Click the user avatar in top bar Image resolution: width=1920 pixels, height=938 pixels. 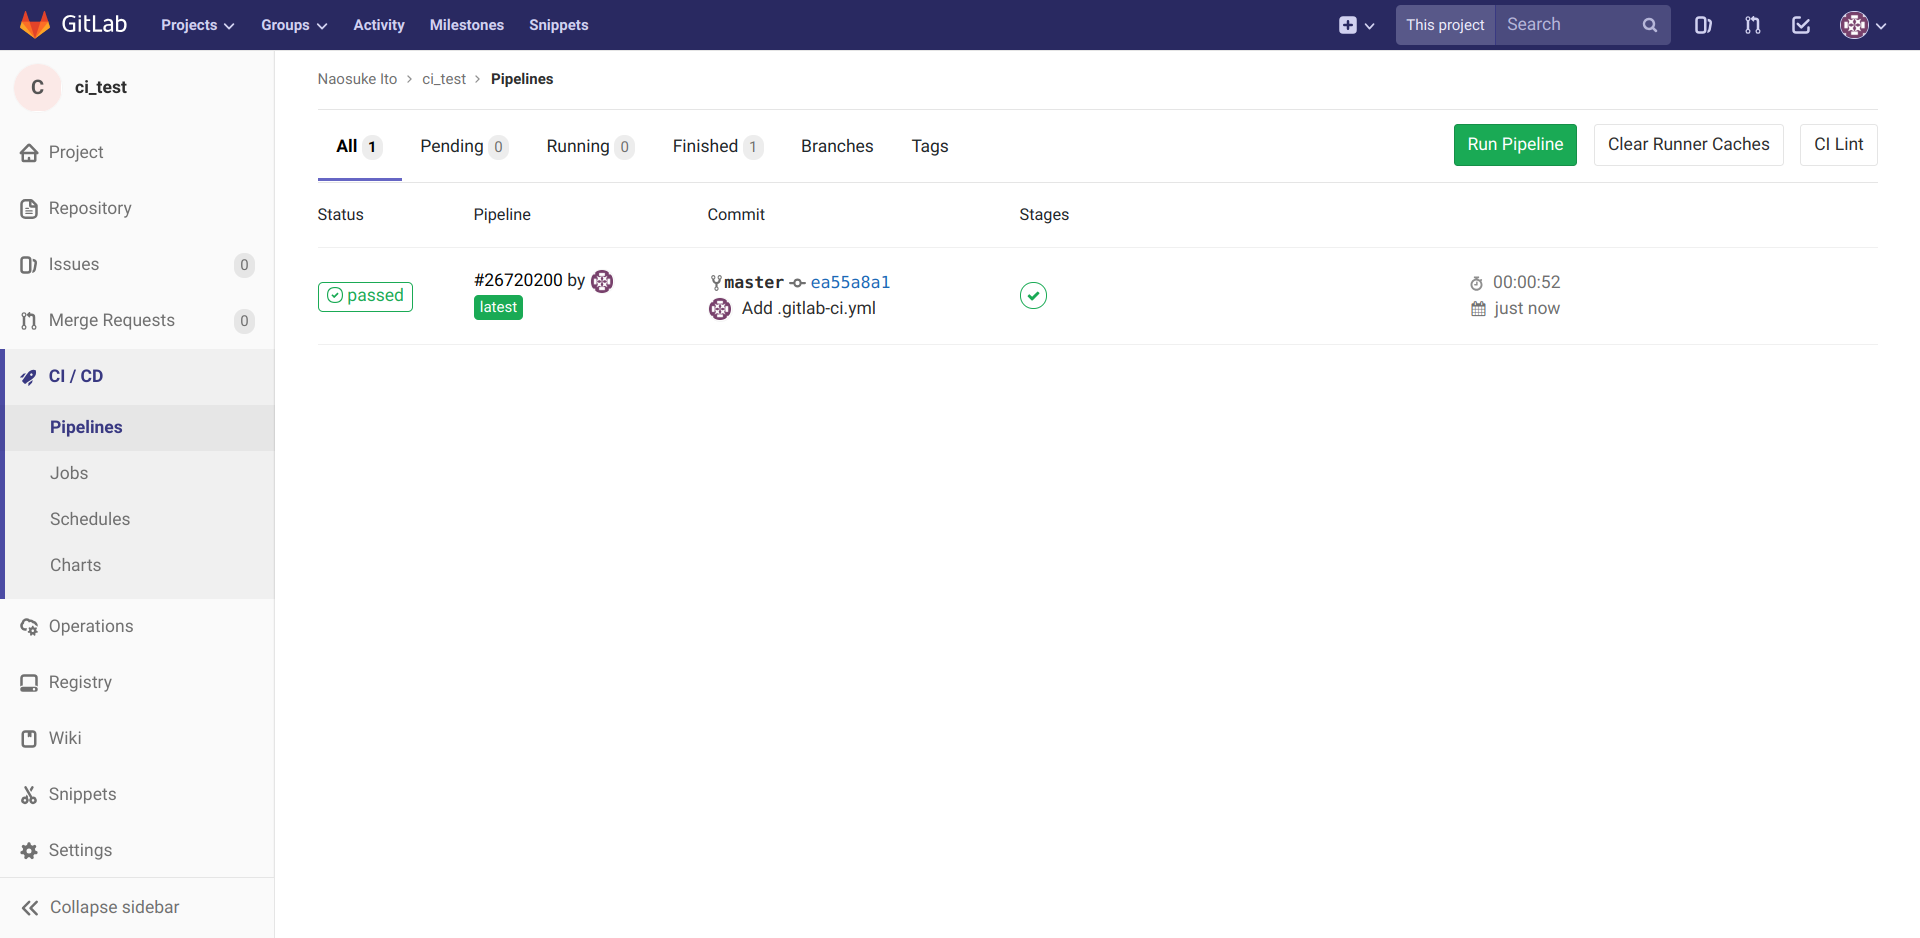coord(1854,25)
